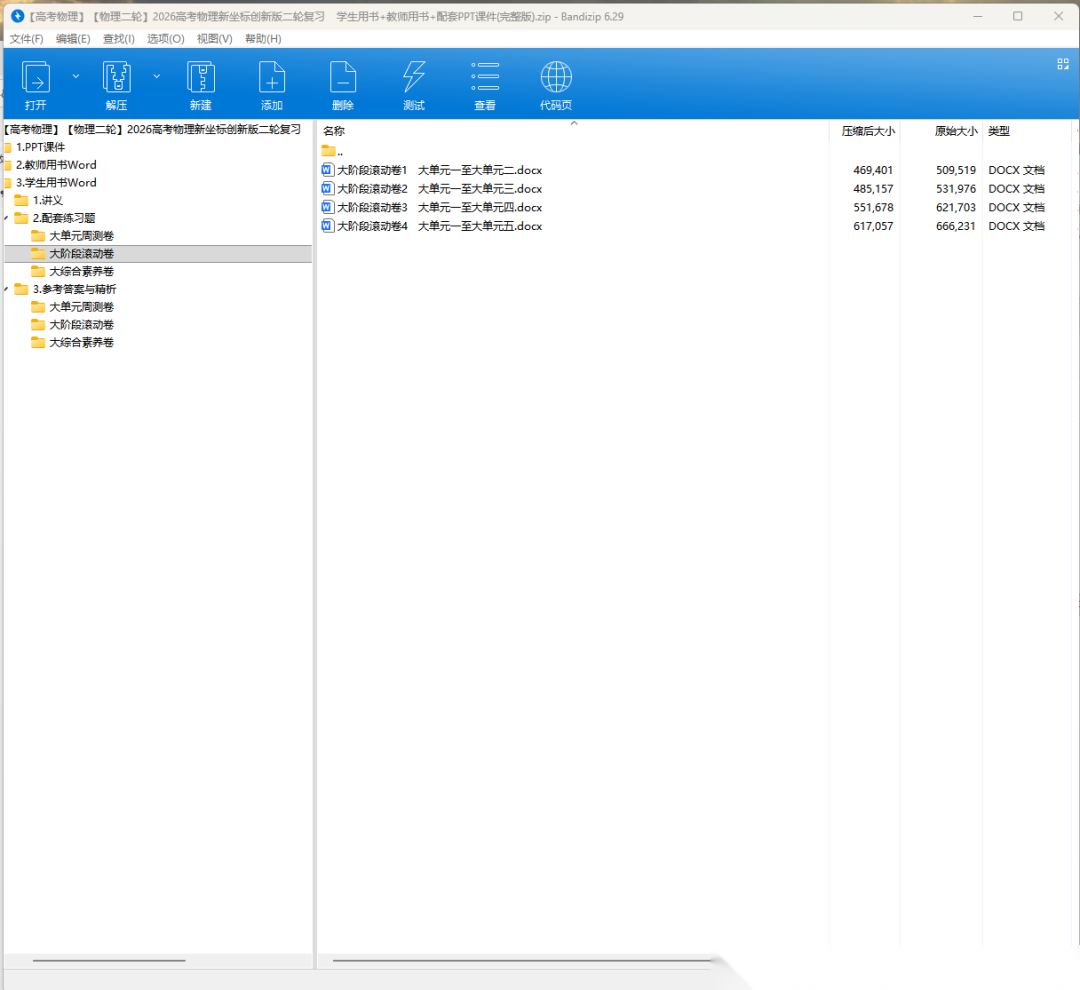This screenshot has height=990, width=1080.
Task: Click the Code page (代码页) globe icon
Action: pyautogui.click(x=556, y=78)
